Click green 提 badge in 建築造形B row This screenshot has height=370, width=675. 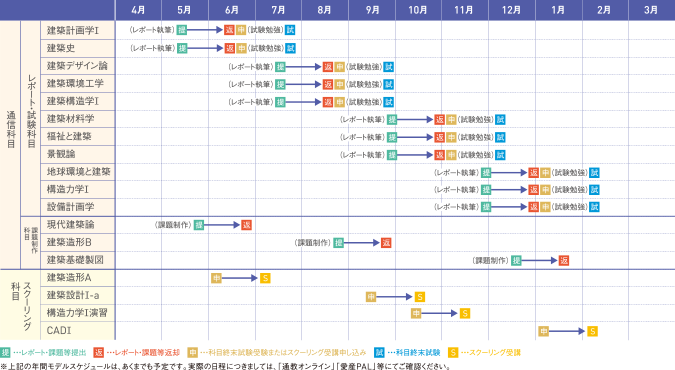coord(339,243)
